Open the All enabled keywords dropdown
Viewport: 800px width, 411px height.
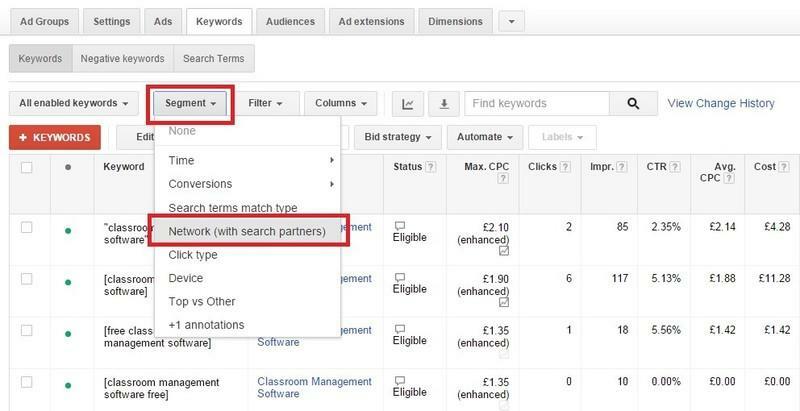coord(74,104)
